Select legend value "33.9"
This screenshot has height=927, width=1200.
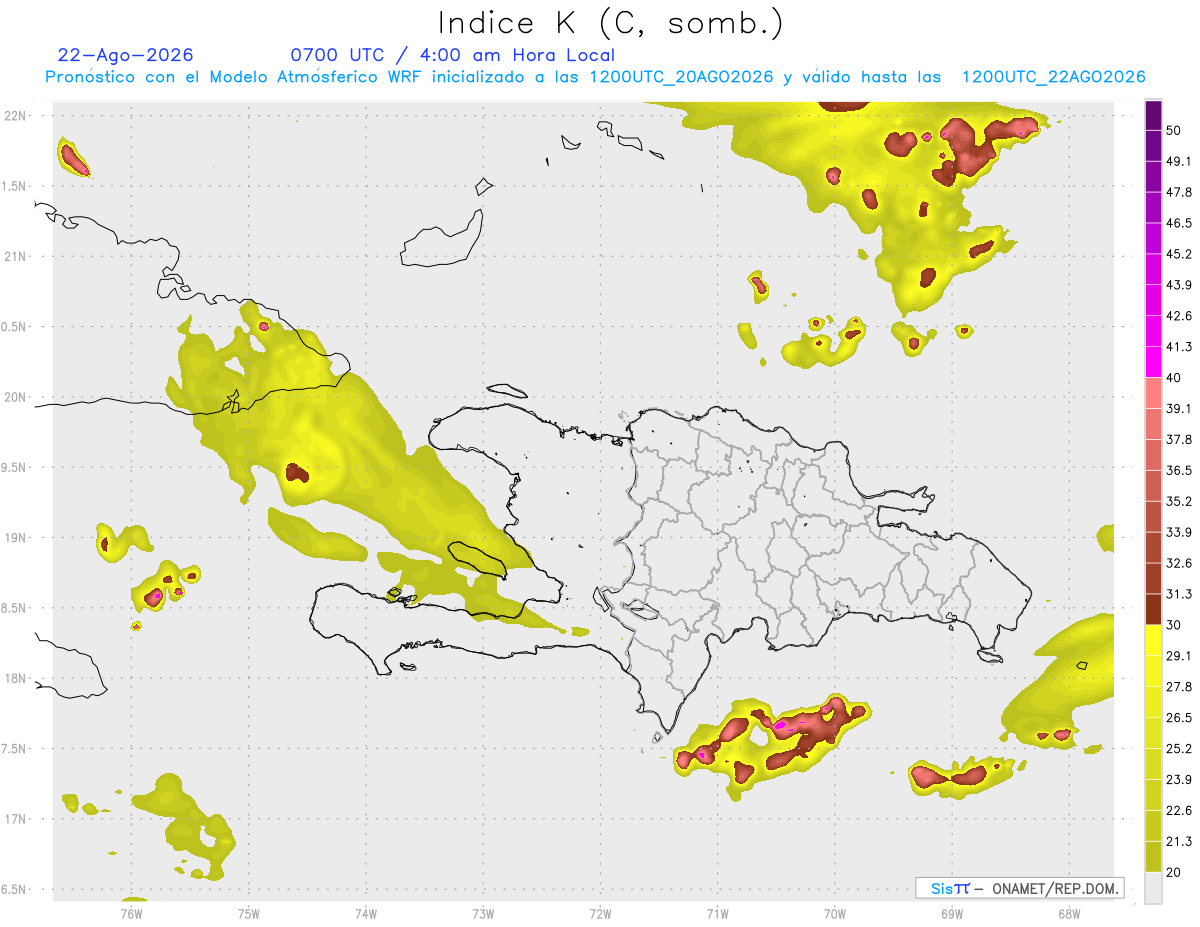pos(1179,532)
